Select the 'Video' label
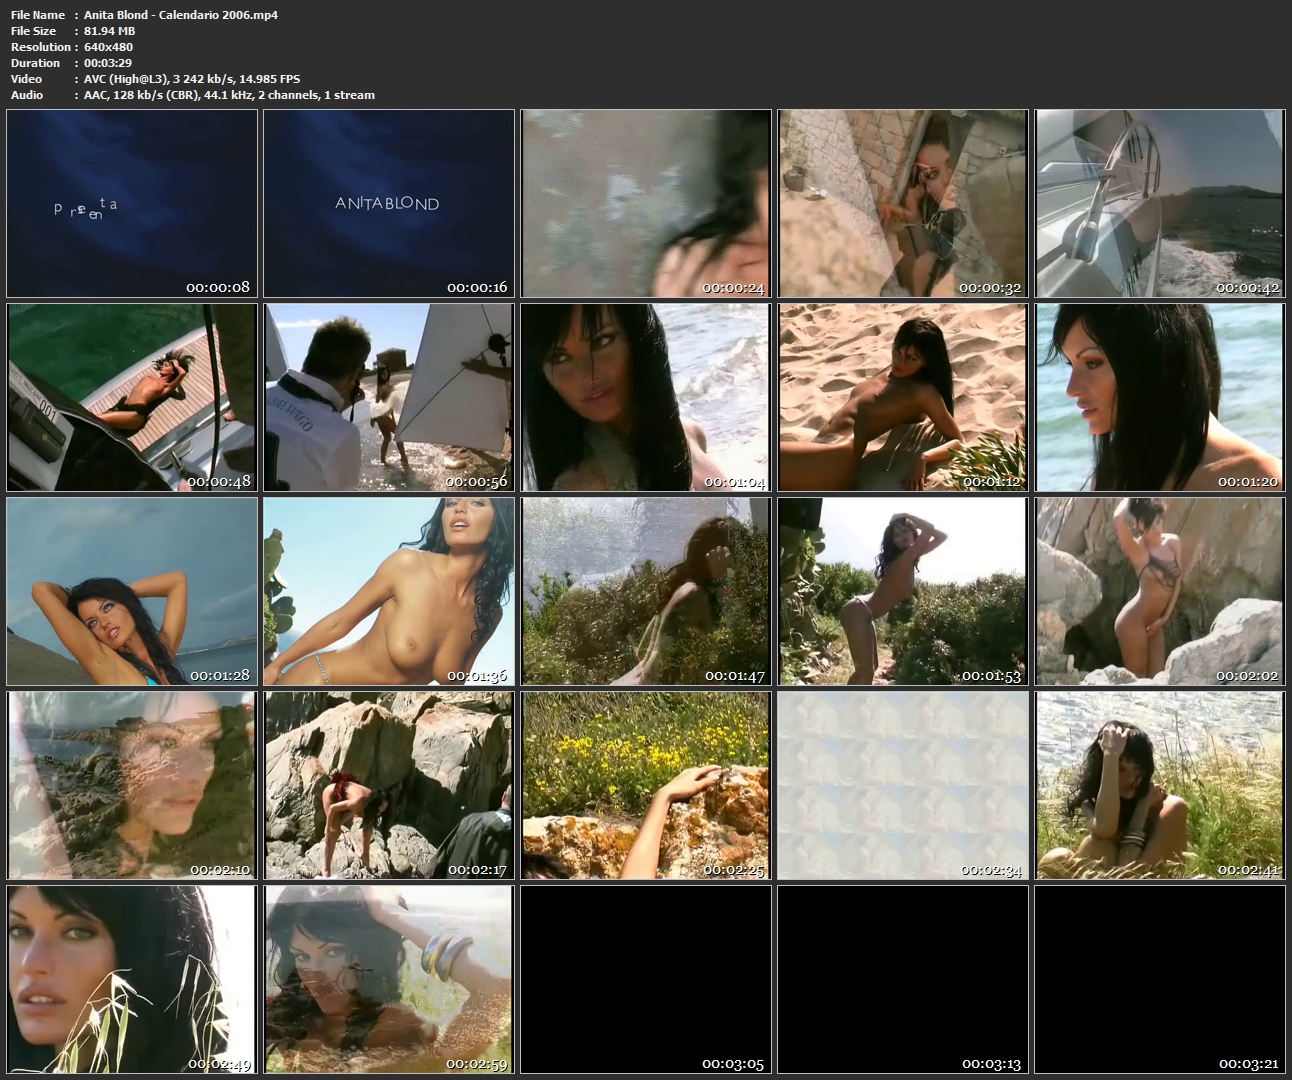The image size is (1292, 1080). click(27, 79)
